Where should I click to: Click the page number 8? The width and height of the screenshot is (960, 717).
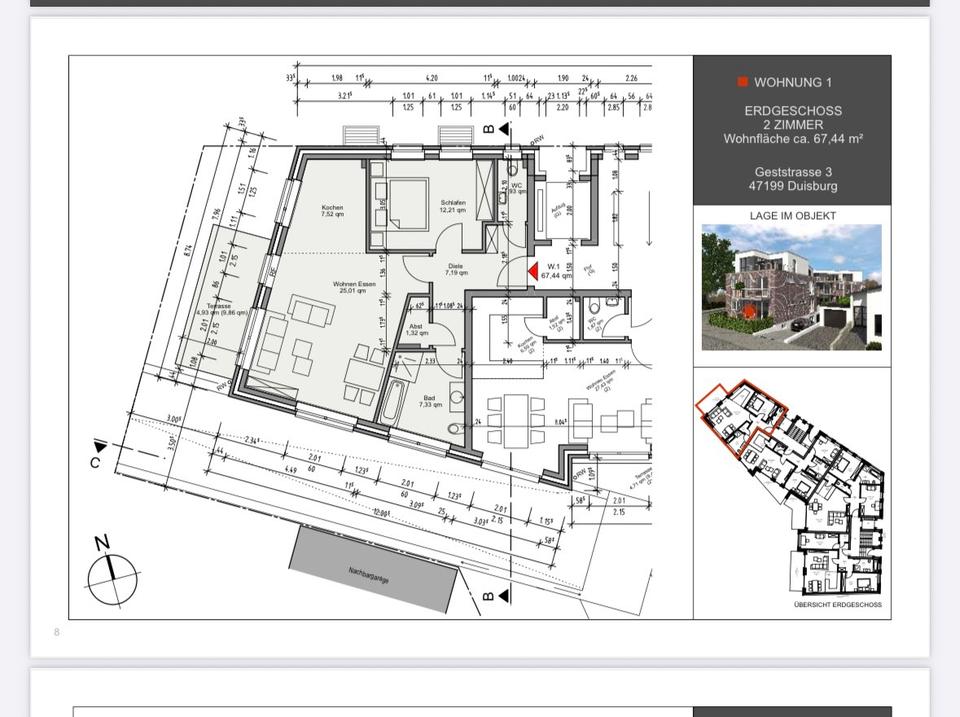[x=57, y=631]
